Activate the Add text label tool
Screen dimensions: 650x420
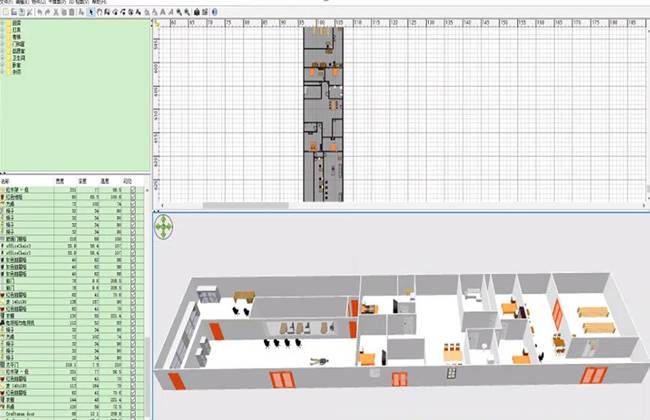coord(138,12)
